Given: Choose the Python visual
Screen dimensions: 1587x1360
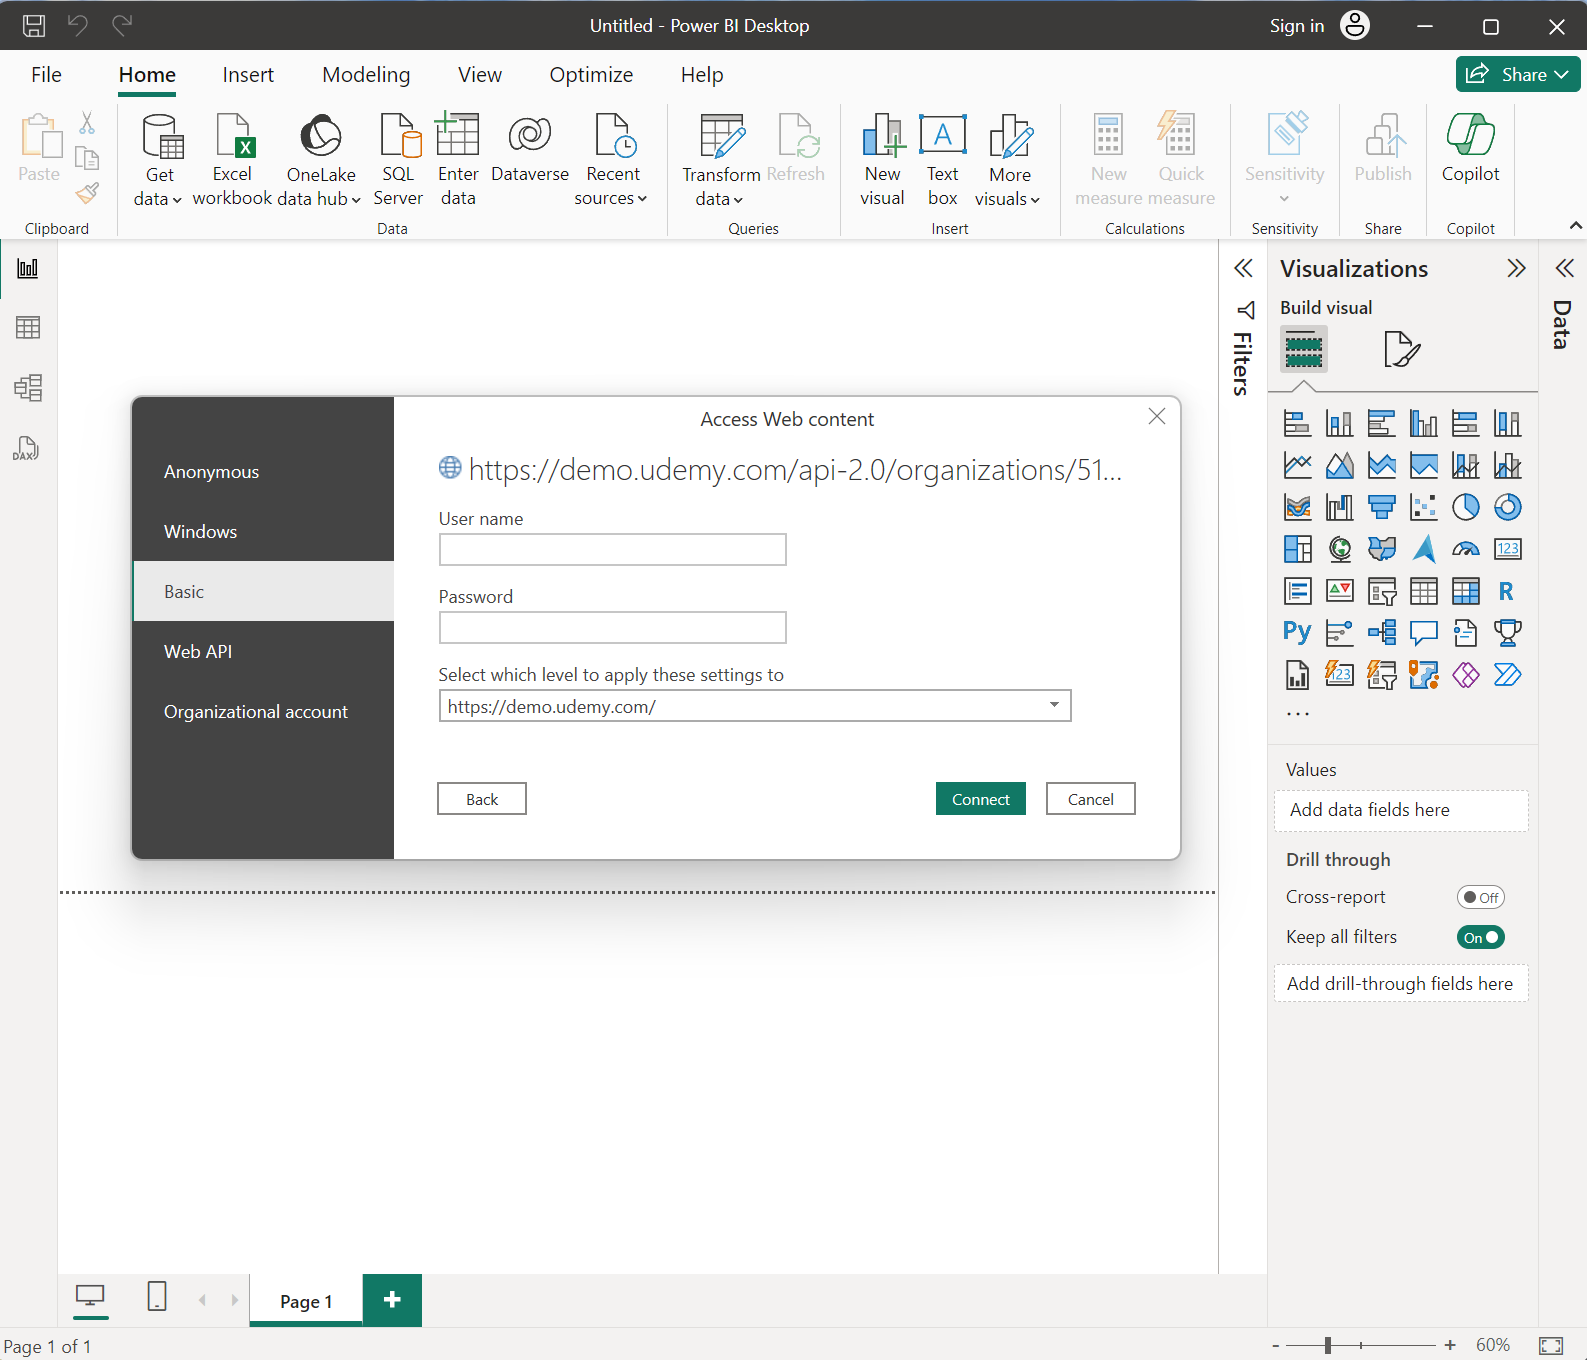Looking at the screenshot, I should (x=1297, y=632).
